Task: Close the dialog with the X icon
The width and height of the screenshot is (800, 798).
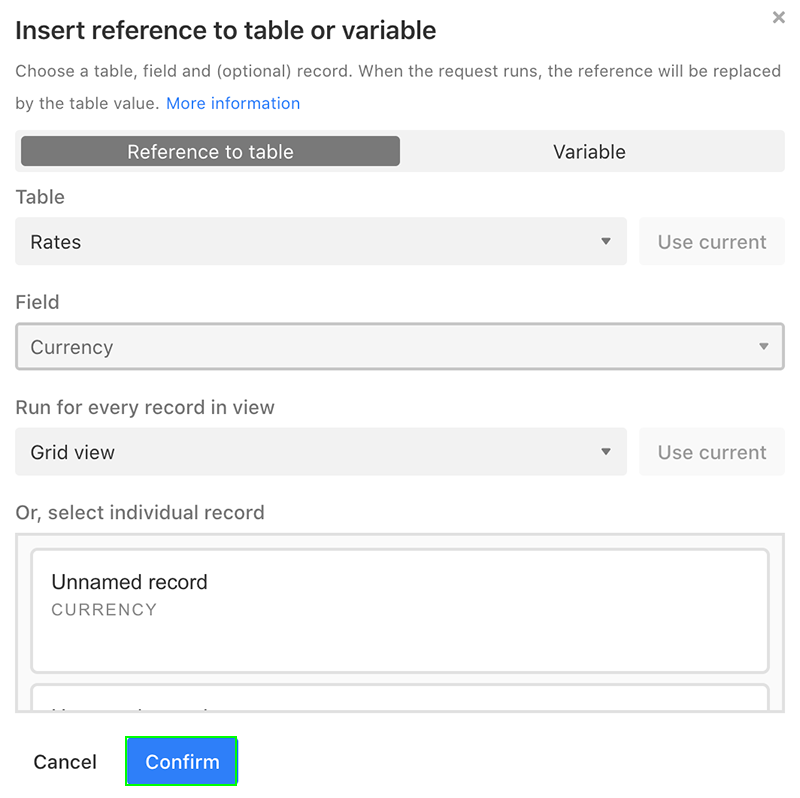Action: [x=779, y=17]
